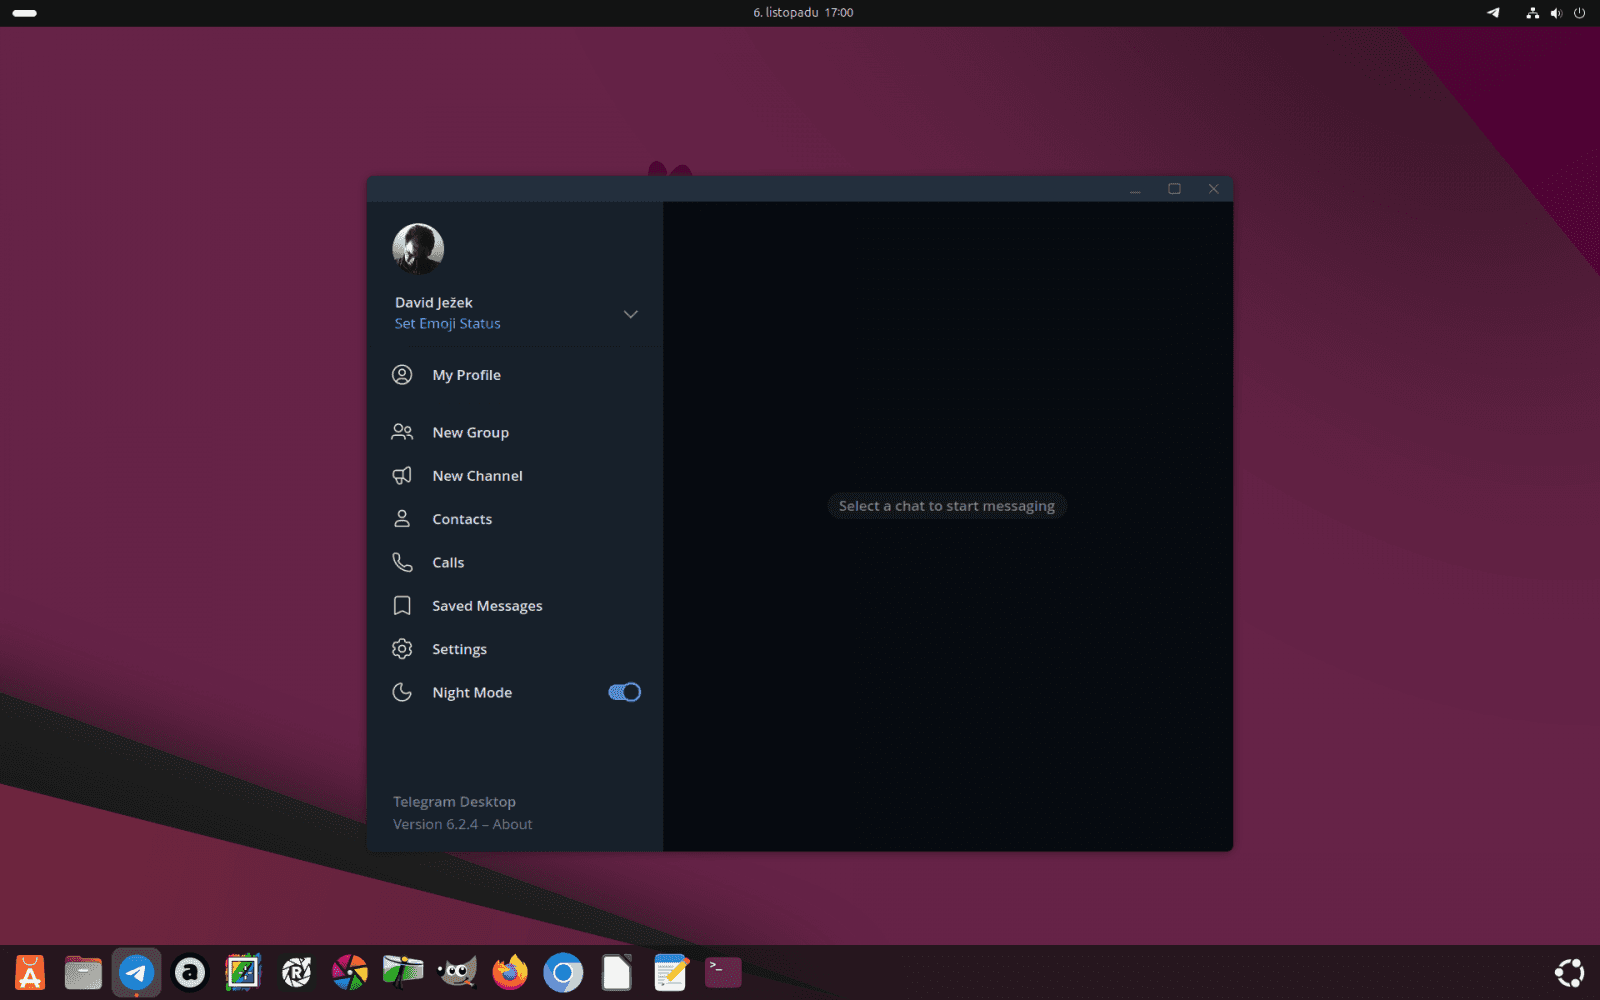
Task: Click the New Channel megaphone icon
Action: point(402,476)
